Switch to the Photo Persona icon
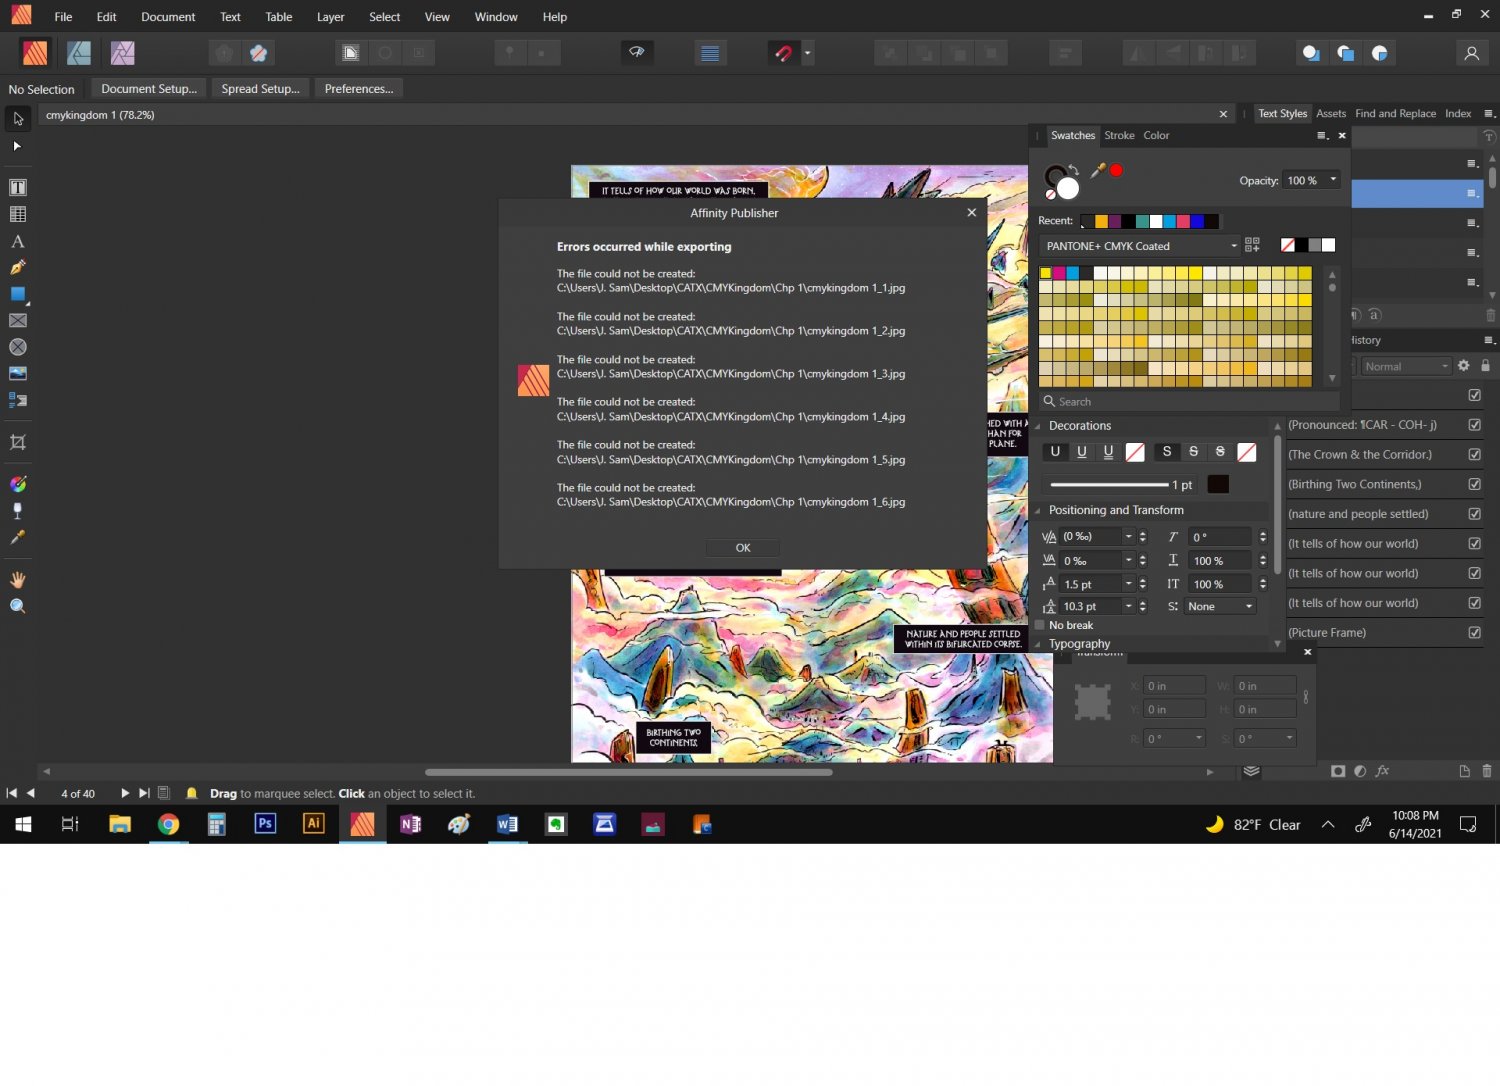The height and width of the screenshot is (1086, 1500). tap(123, 53)
